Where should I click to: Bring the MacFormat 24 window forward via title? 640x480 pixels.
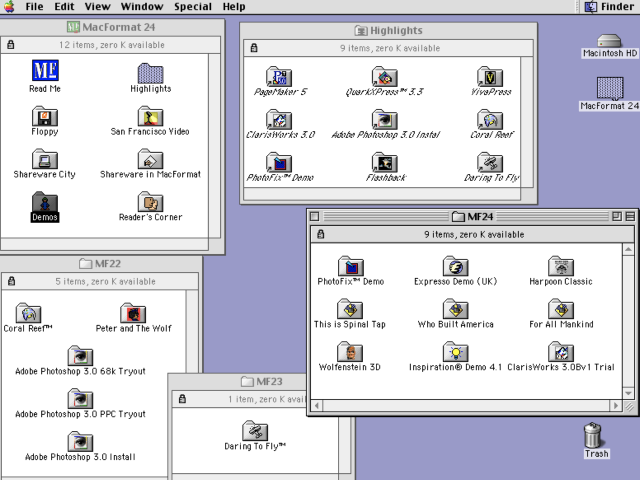point(111,27)
